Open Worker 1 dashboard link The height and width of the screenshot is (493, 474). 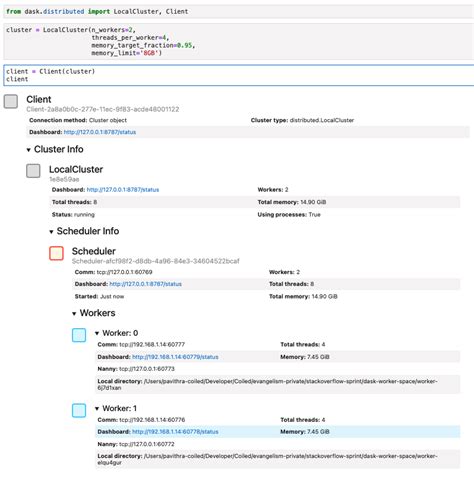click(x=175, y=432)
